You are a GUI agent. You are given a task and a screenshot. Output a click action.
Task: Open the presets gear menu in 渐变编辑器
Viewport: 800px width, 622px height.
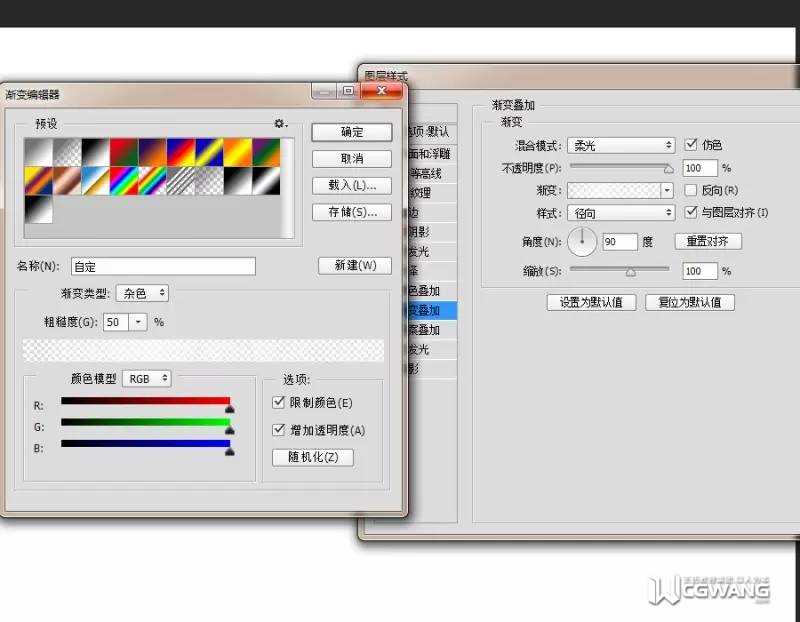pyautogui.click(x=281, y=123)
